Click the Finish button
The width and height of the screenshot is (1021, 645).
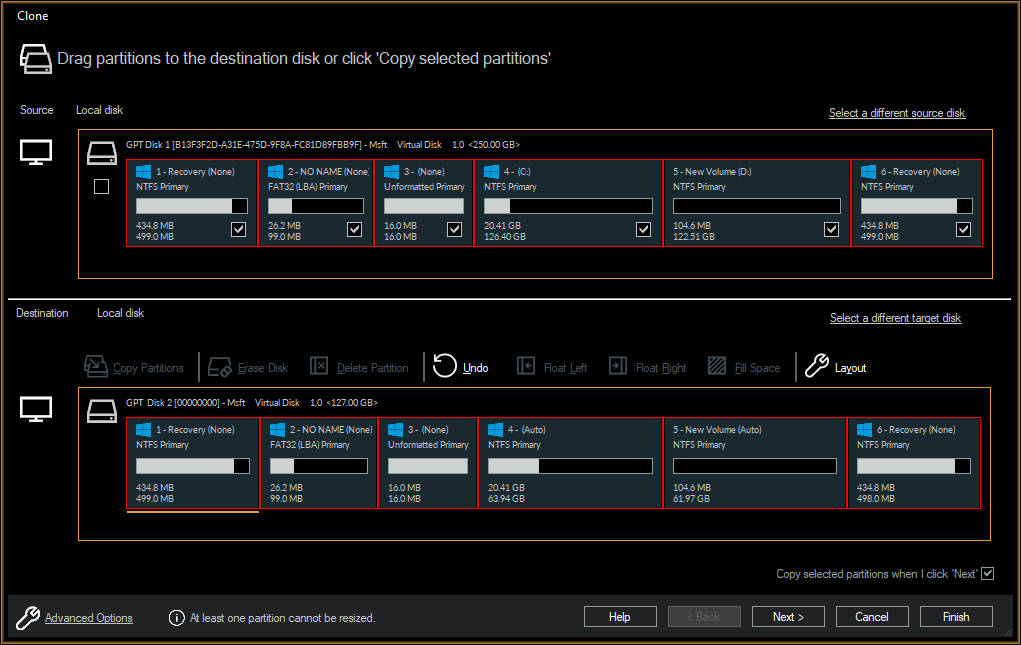pos(956,616)
